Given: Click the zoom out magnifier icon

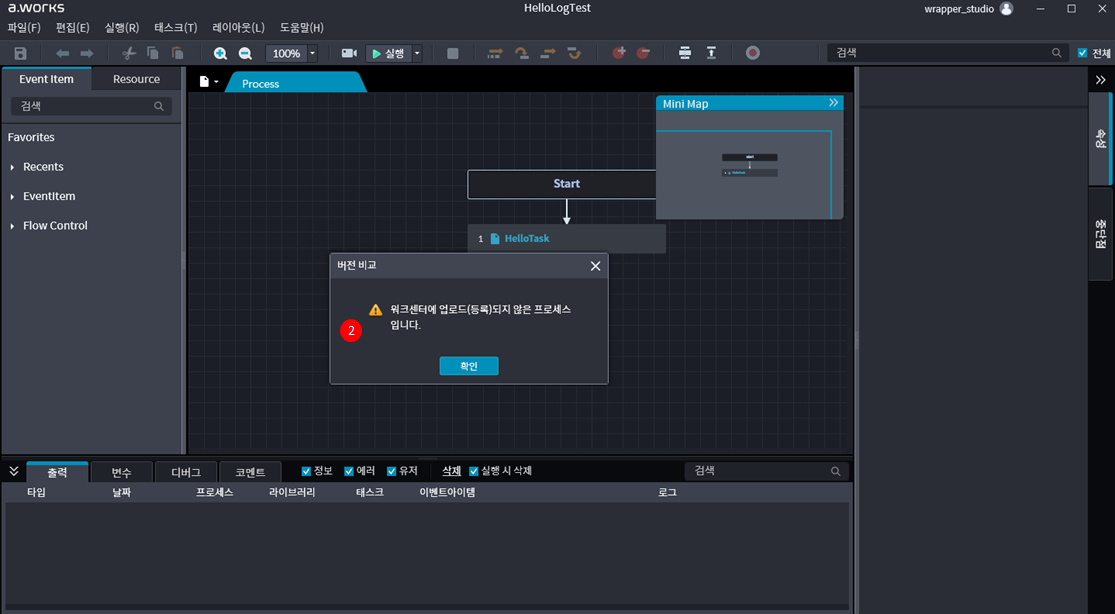Looking at the screenshot, I should click(245, 53).
